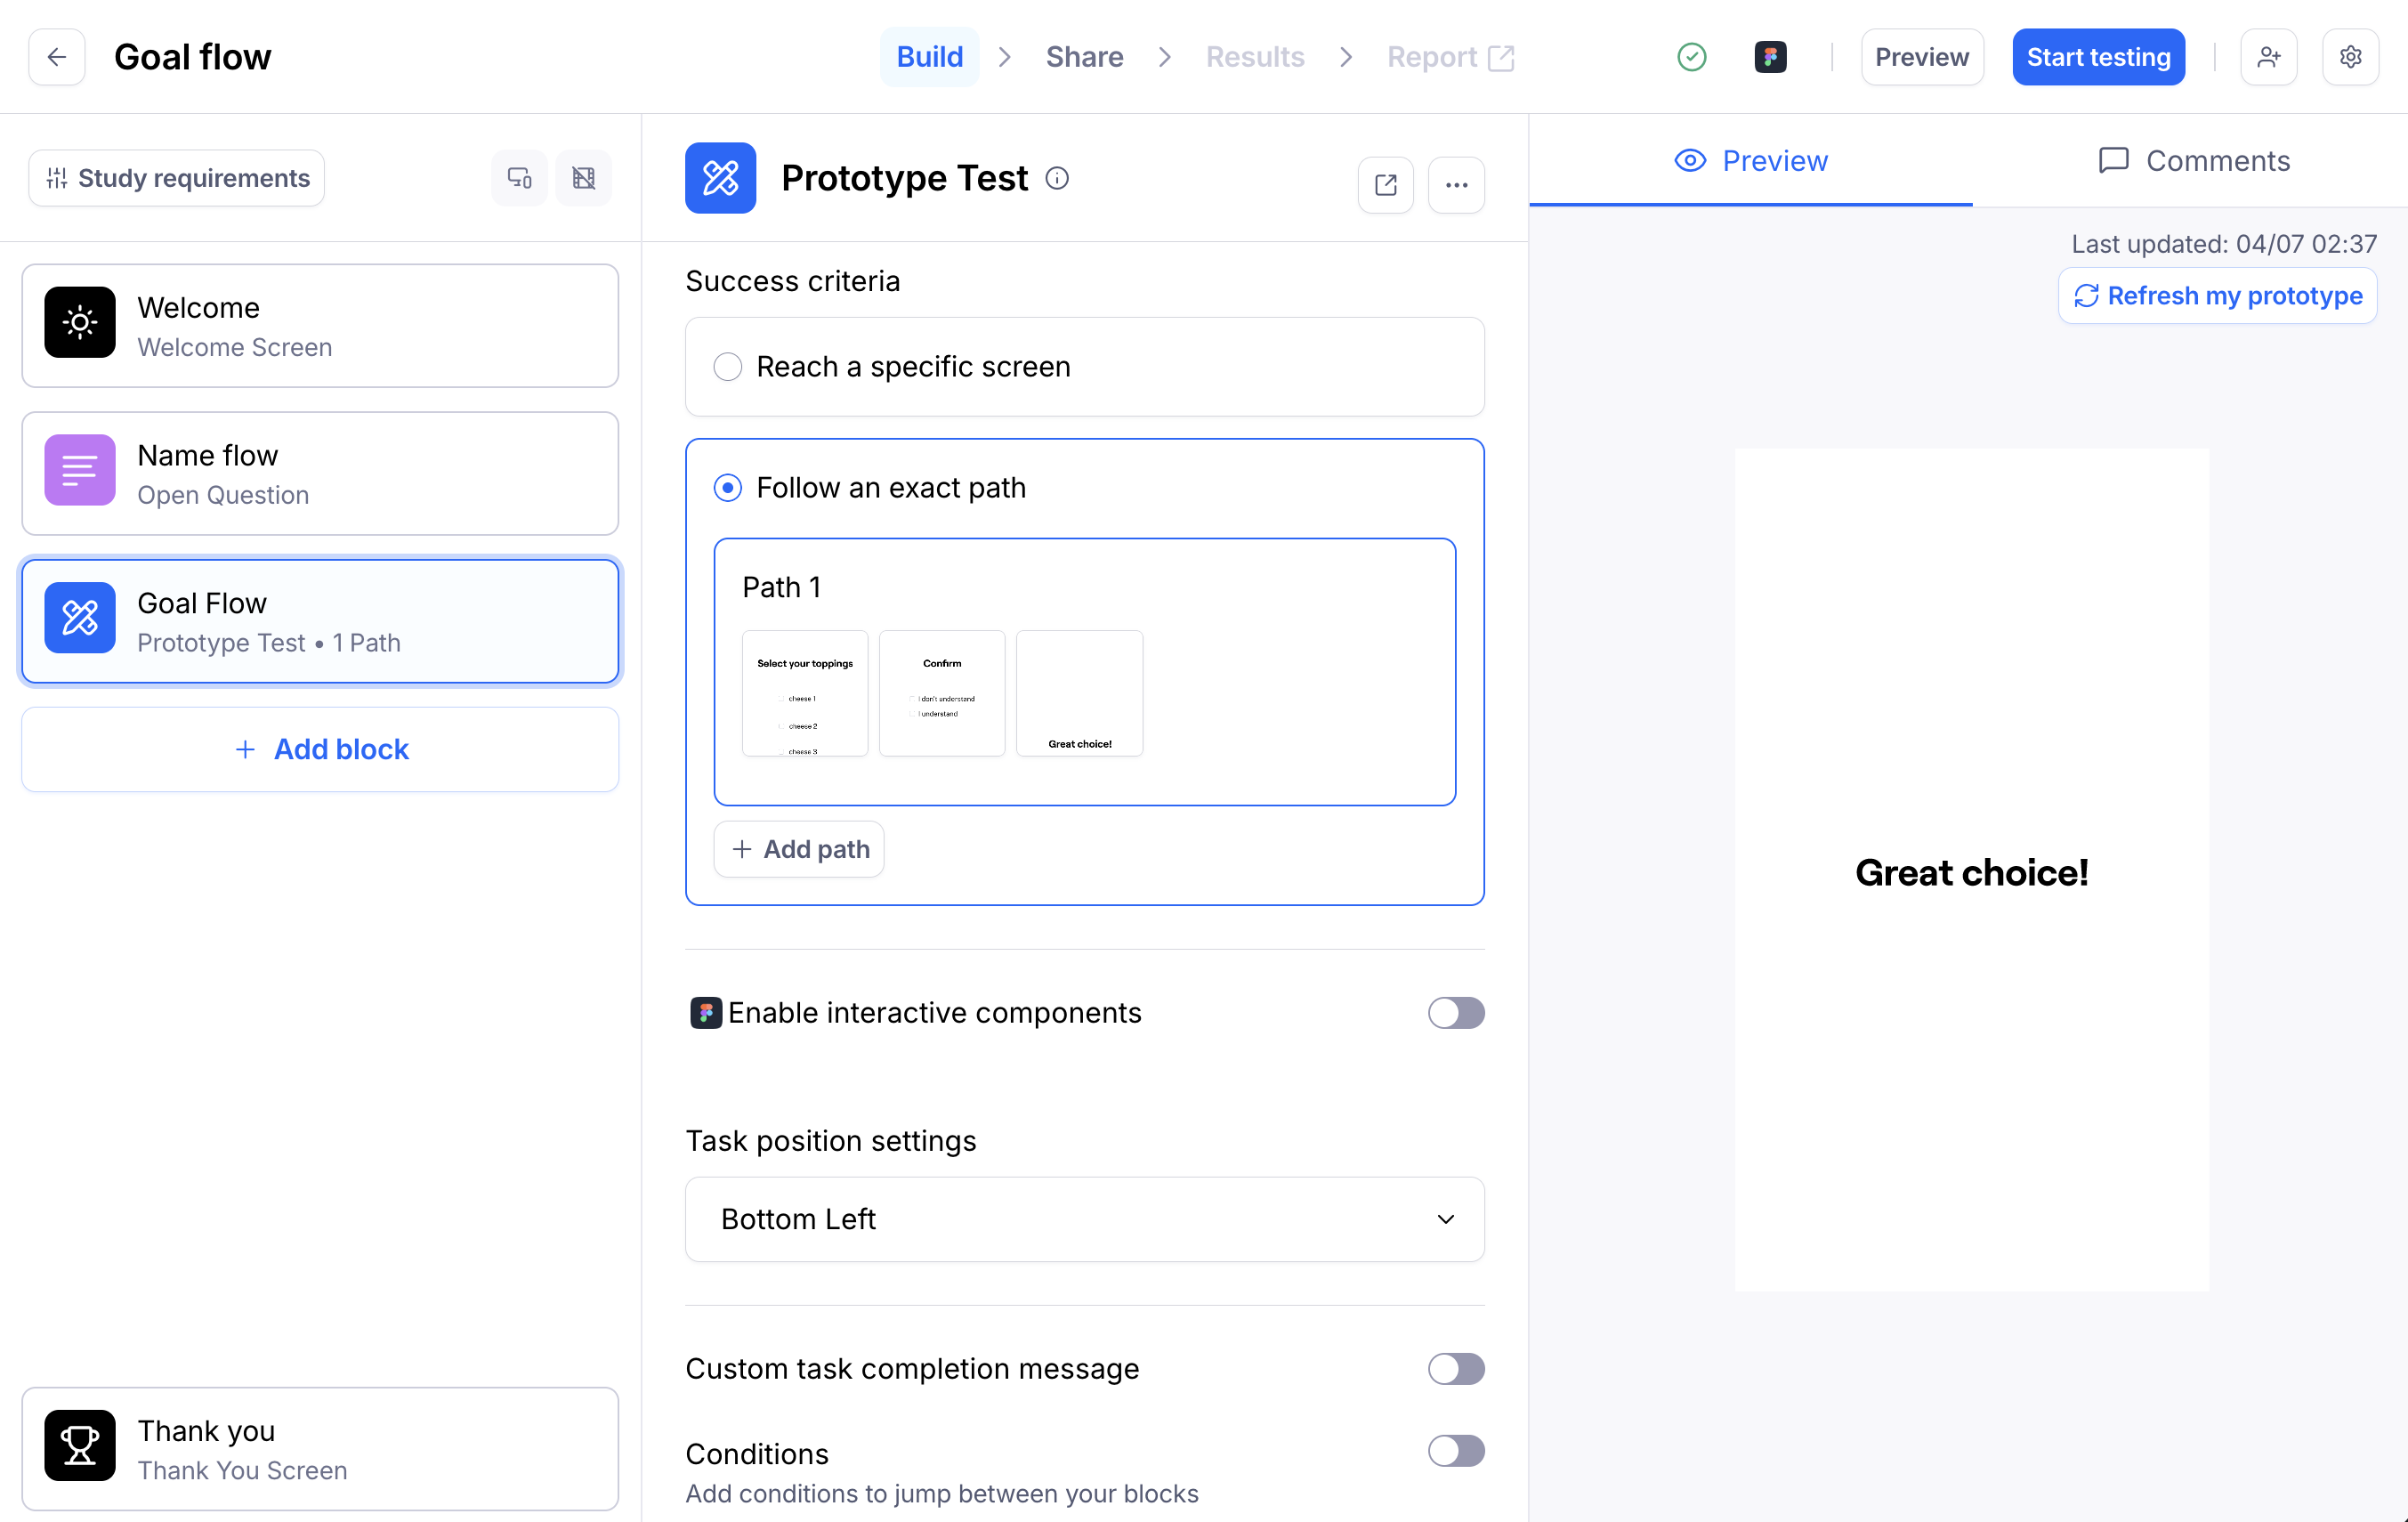Open the settings gear icon

(2350, 57)
